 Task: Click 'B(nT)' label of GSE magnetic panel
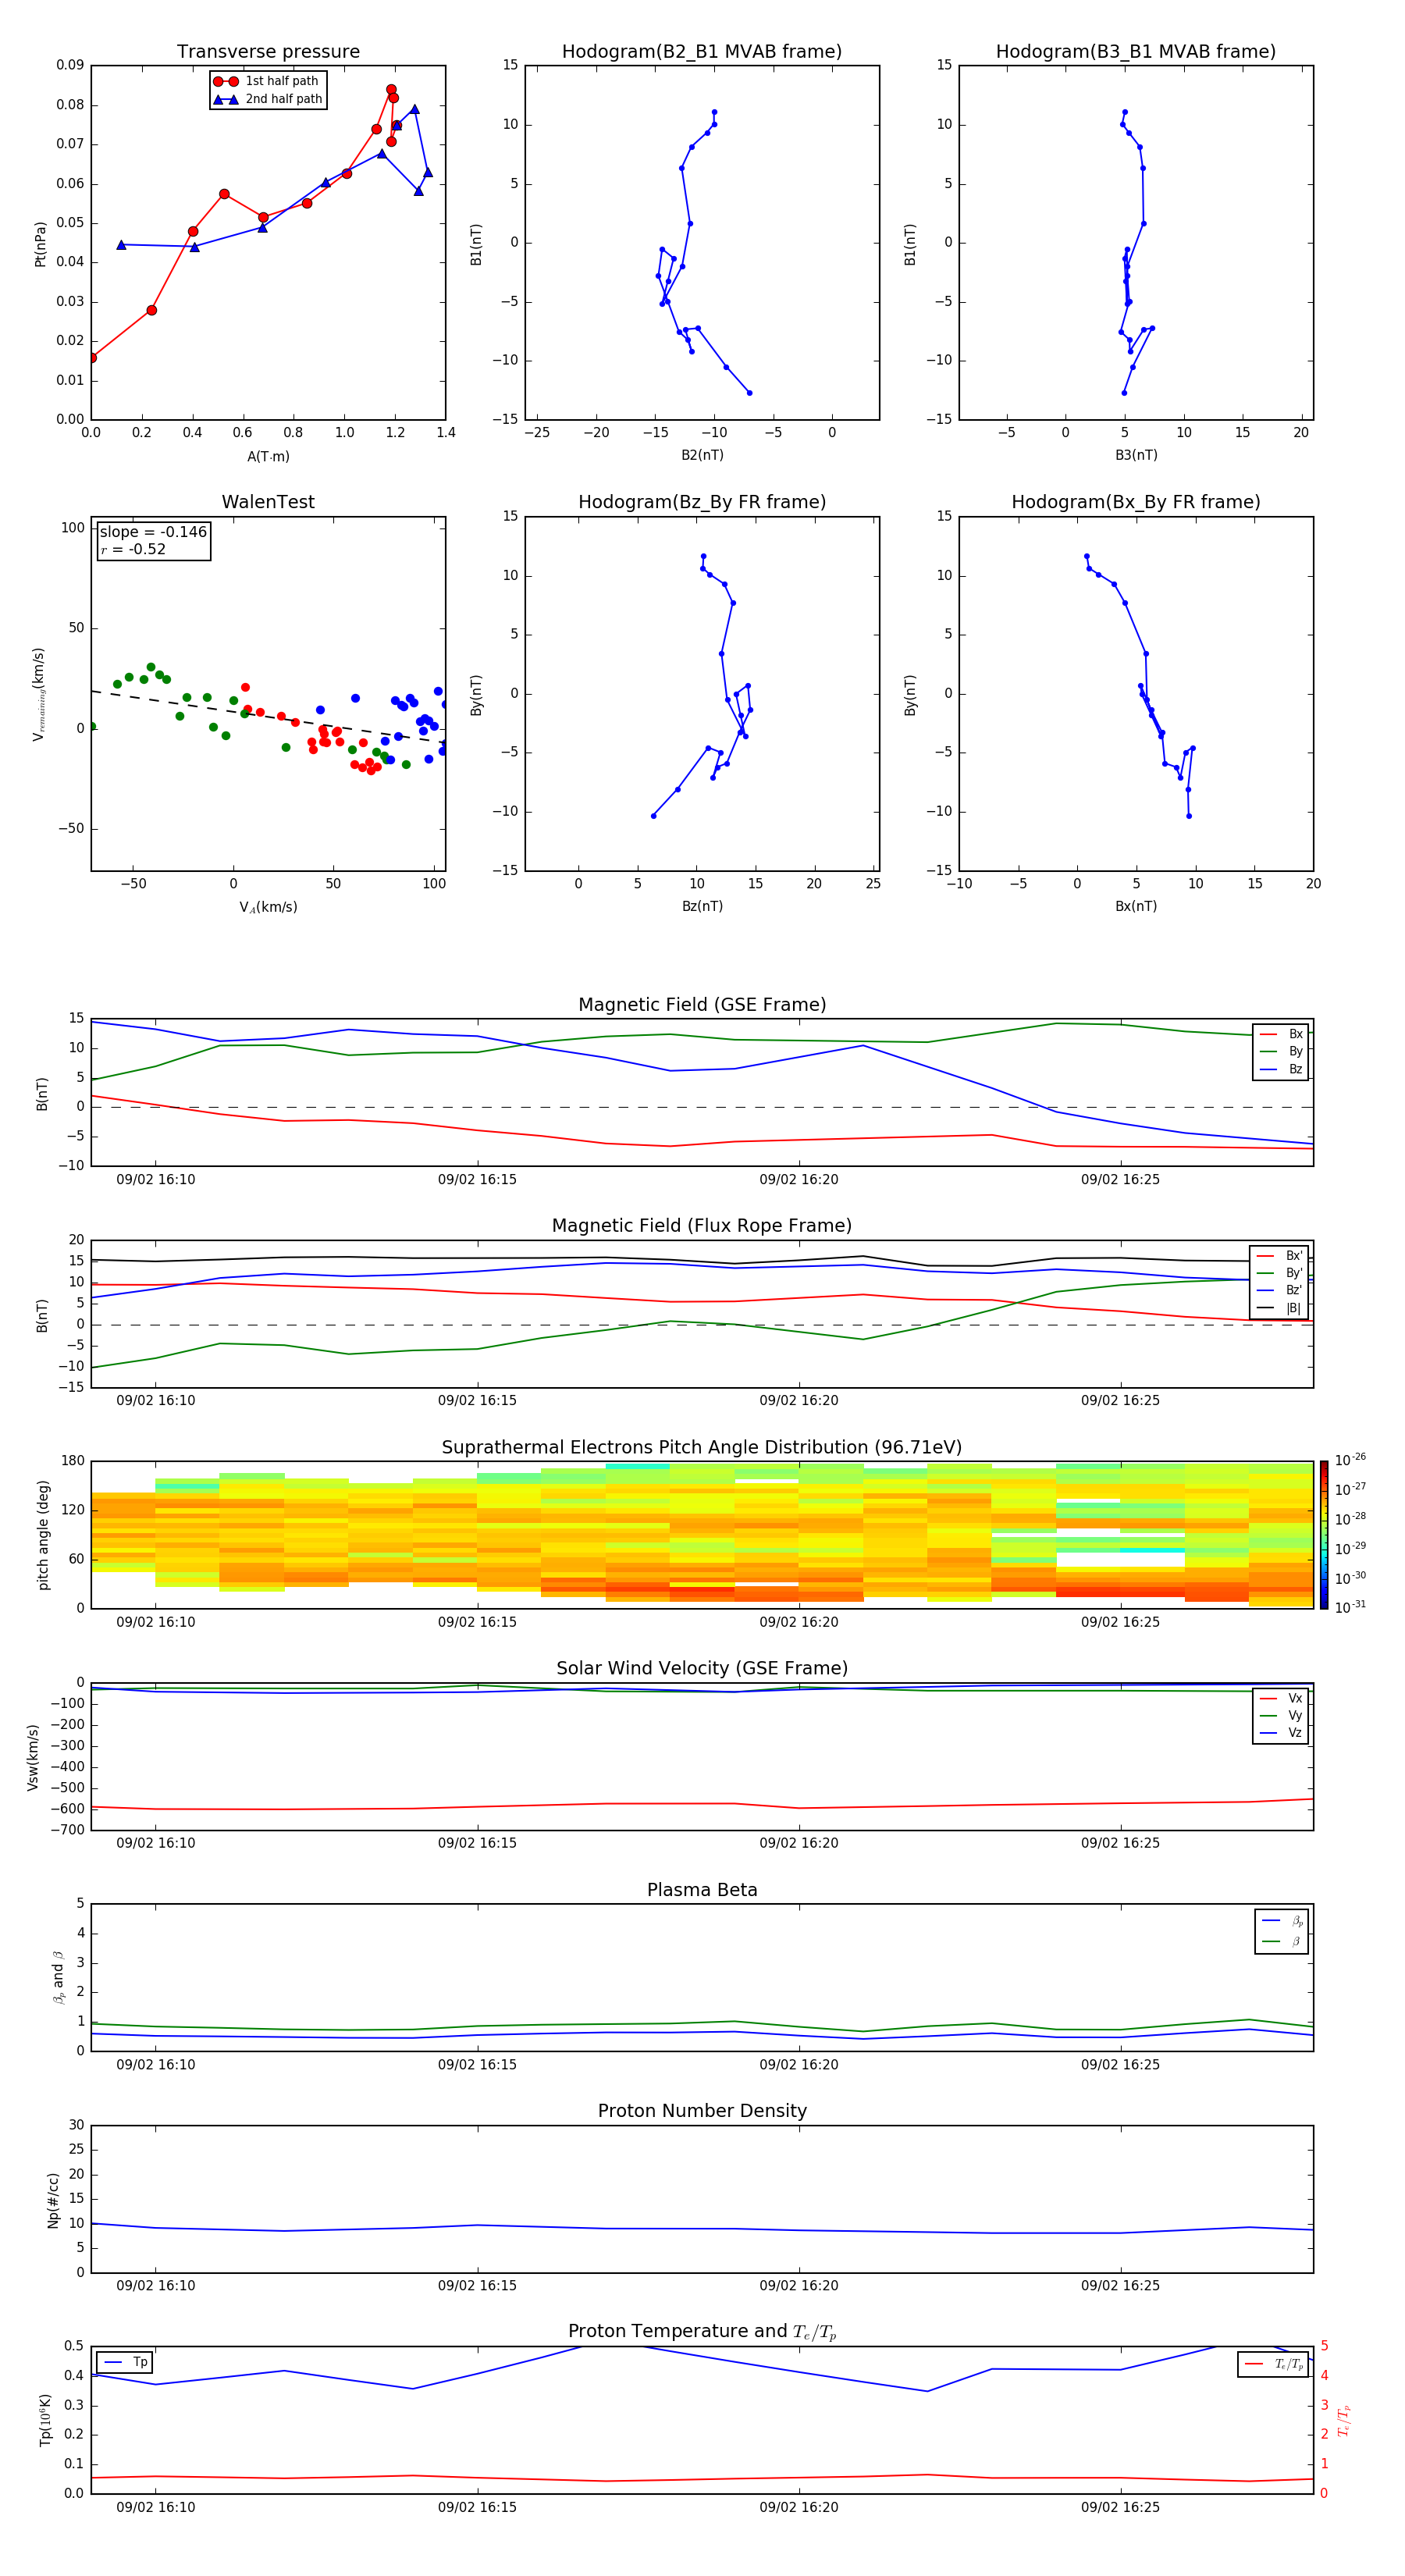coord(42,1093)
